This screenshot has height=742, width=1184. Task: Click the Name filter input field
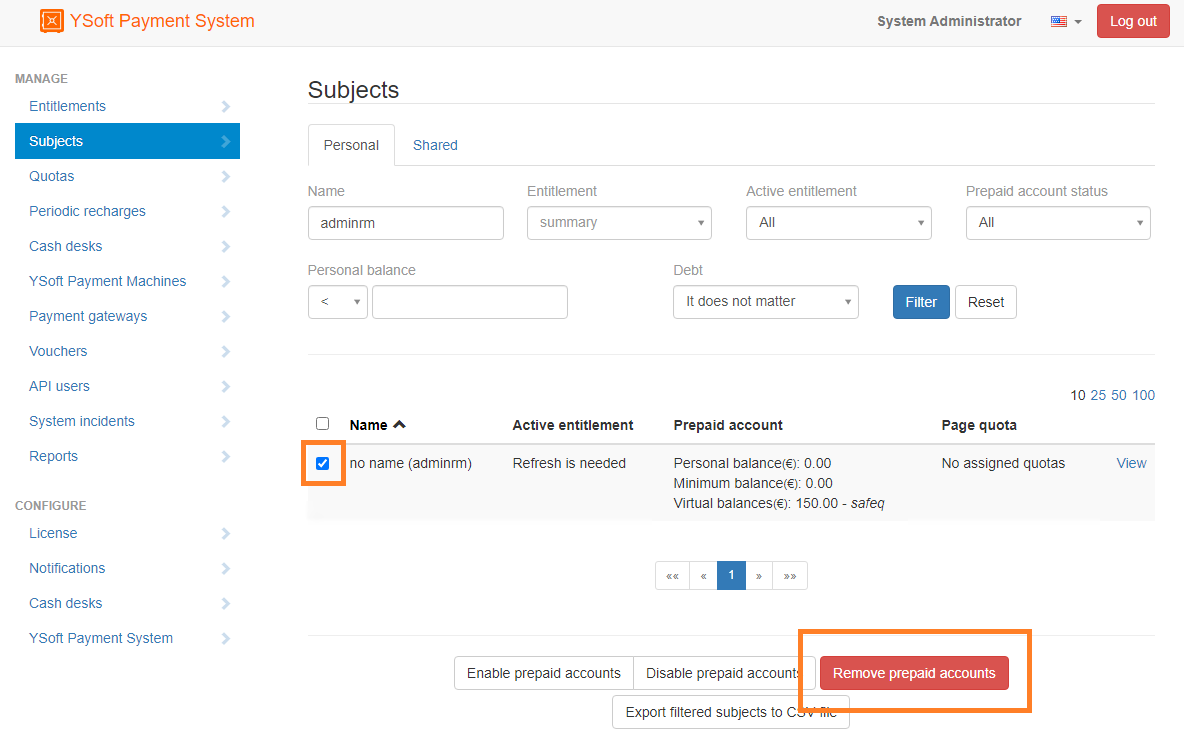(405, 223)
